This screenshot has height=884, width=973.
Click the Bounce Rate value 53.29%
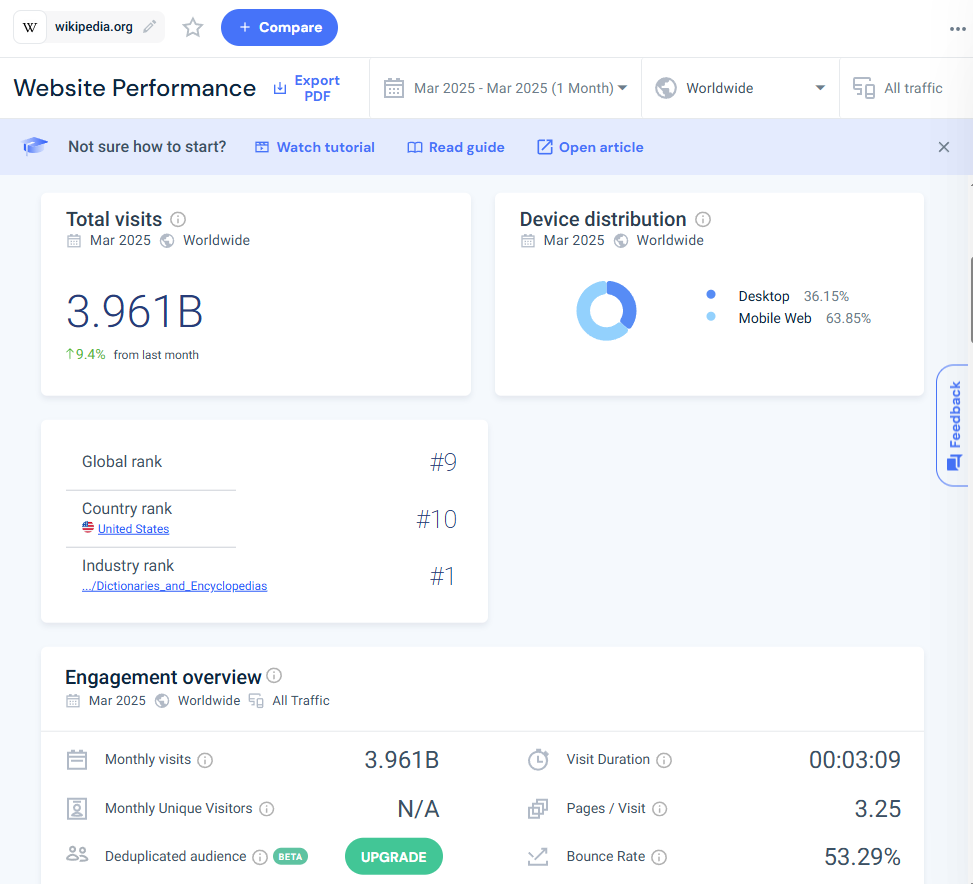point(862,857)
